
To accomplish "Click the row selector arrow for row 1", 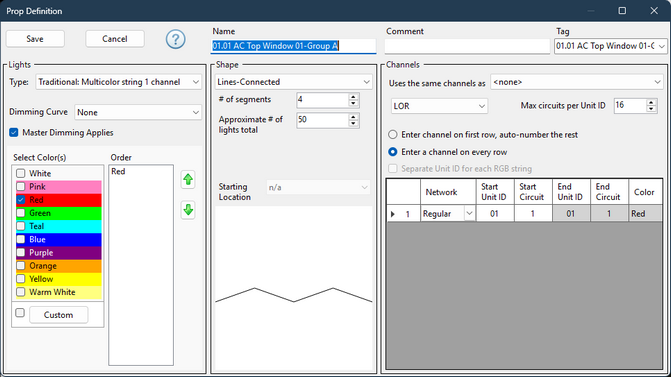I will 393,214.
